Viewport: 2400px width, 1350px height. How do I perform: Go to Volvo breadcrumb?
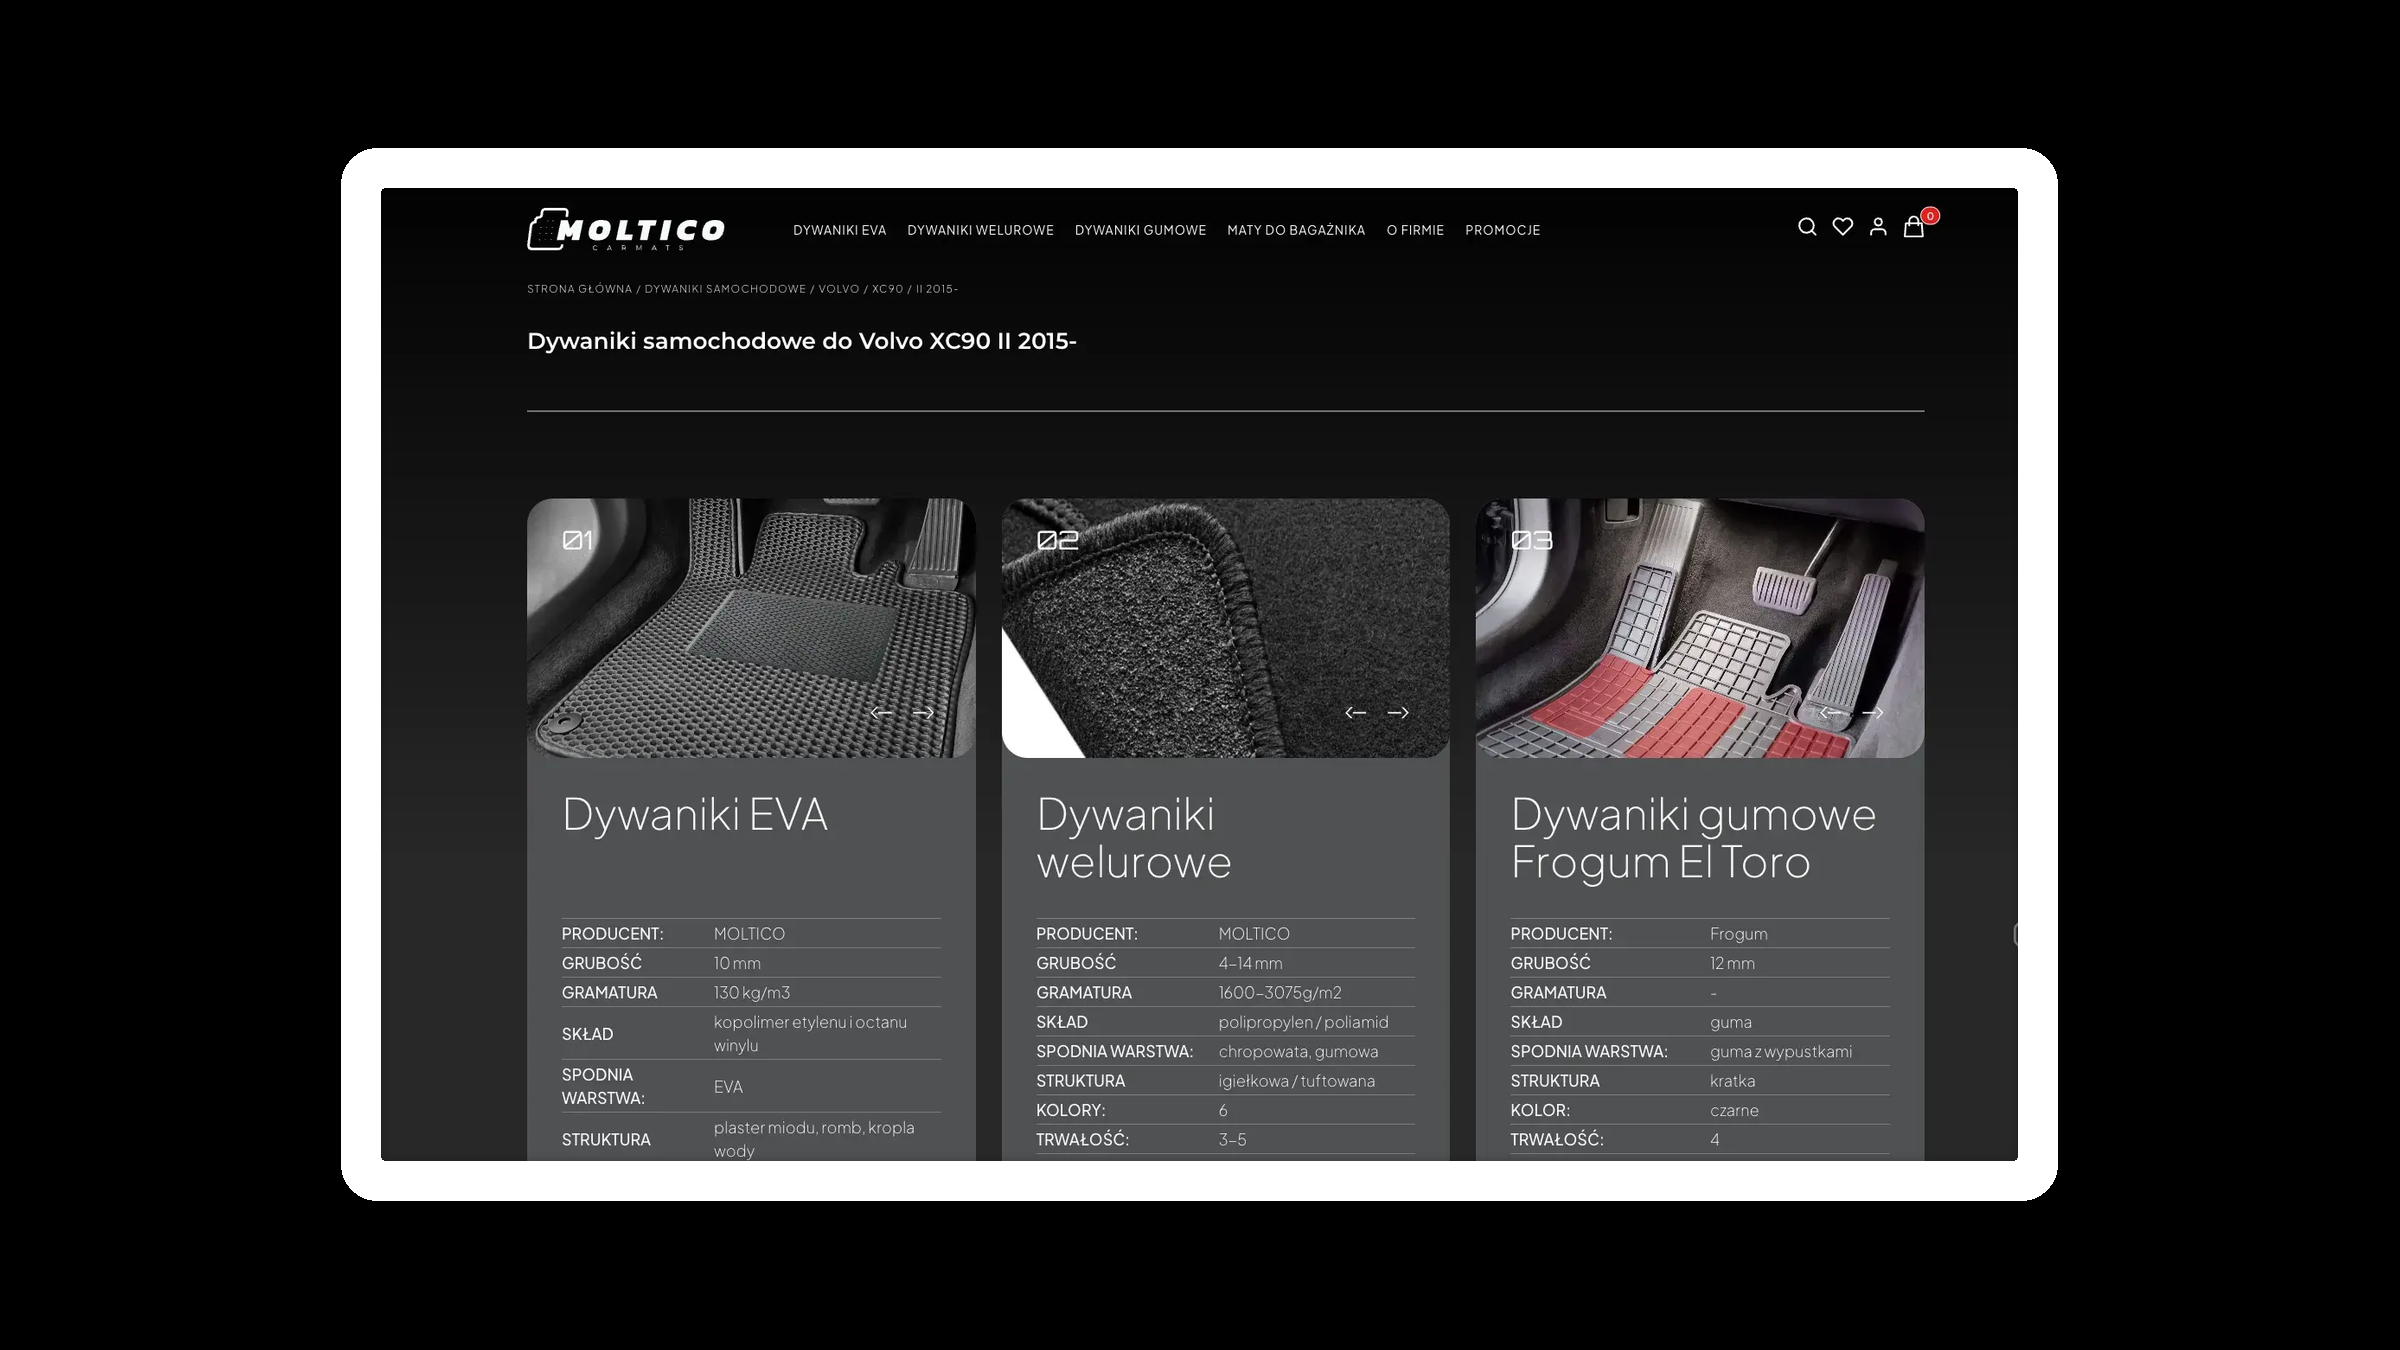pos(839,289)
